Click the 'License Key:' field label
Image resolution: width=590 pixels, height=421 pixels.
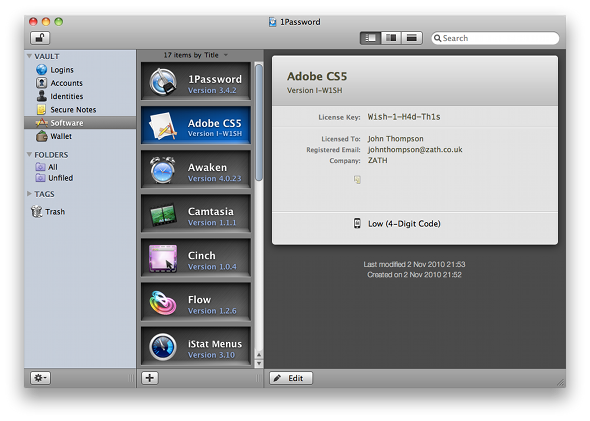(x=339, y=117)
